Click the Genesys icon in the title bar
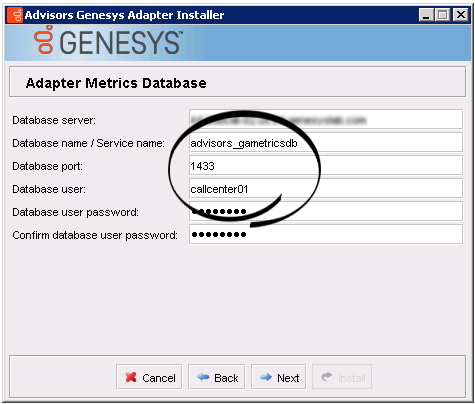The width and height of the screenshot is (475, 404). tap(15, 15)
